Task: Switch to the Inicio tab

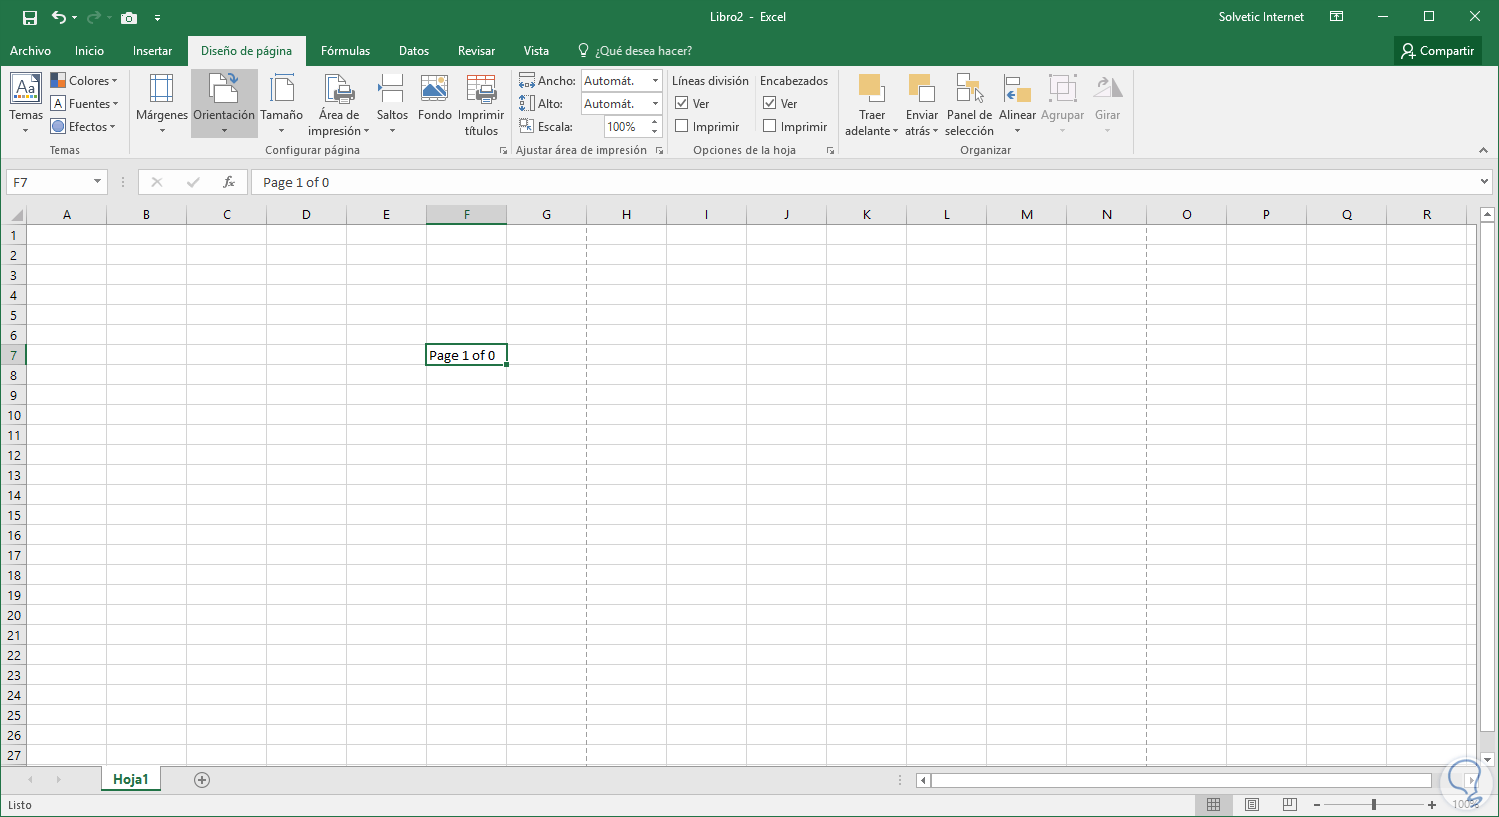Action: [89, 51]
